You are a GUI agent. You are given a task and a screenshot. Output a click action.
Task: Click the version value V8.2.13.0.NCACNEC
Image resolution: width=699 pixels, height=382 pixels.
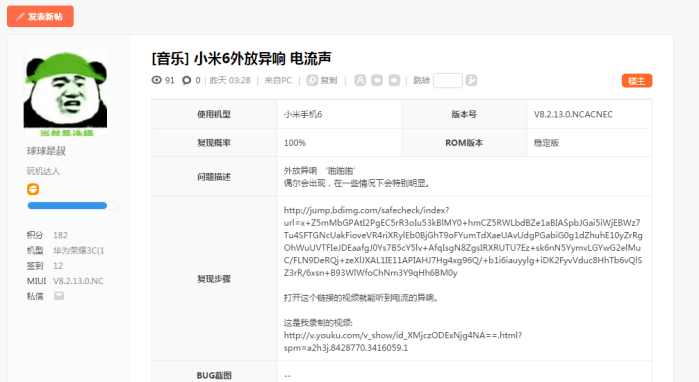click(573, 115)
